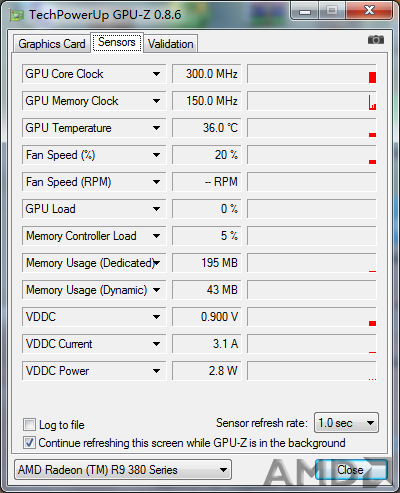
Task: Uncheck Continue refreshing in background option
Action: click(29, 443)
